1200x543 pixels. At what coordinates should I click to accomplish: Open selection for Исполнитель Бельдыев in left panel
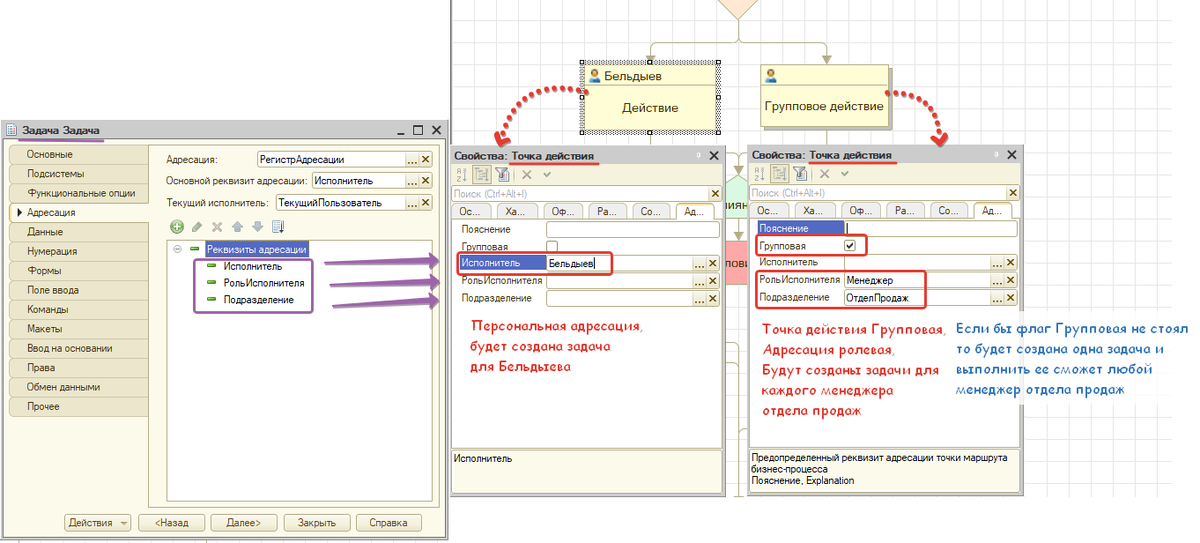coord(700,263)
